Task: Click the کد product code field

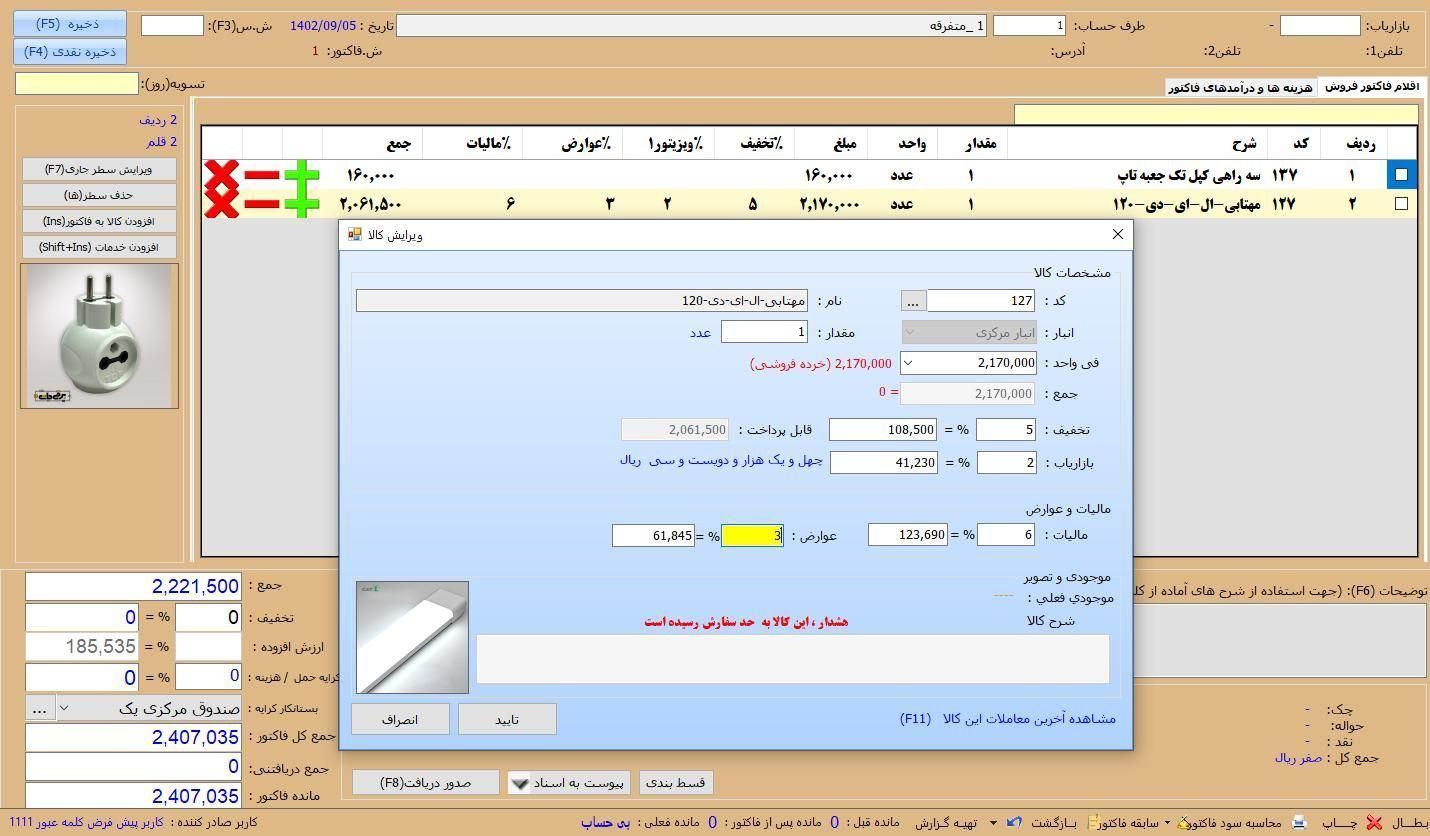Action: pos(981,301)
